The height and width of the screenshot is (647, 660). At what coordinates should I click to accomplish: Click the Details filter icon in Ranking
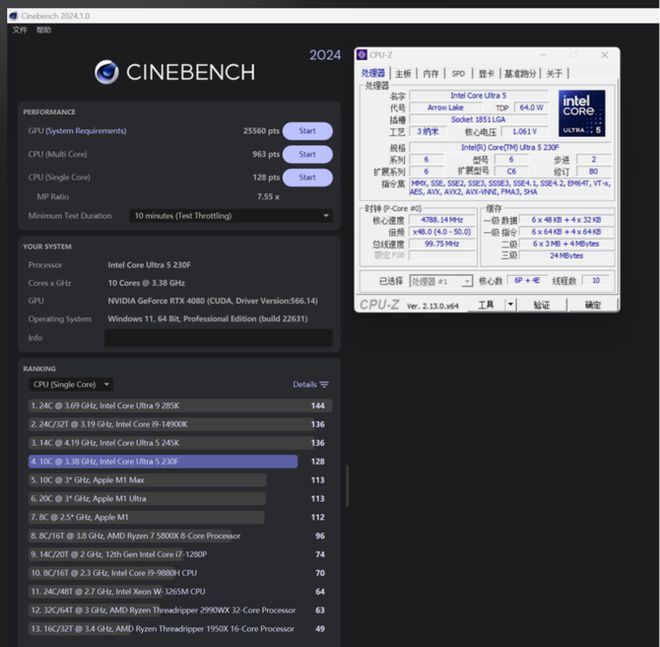pyautogui.click(x=324, y=385)
